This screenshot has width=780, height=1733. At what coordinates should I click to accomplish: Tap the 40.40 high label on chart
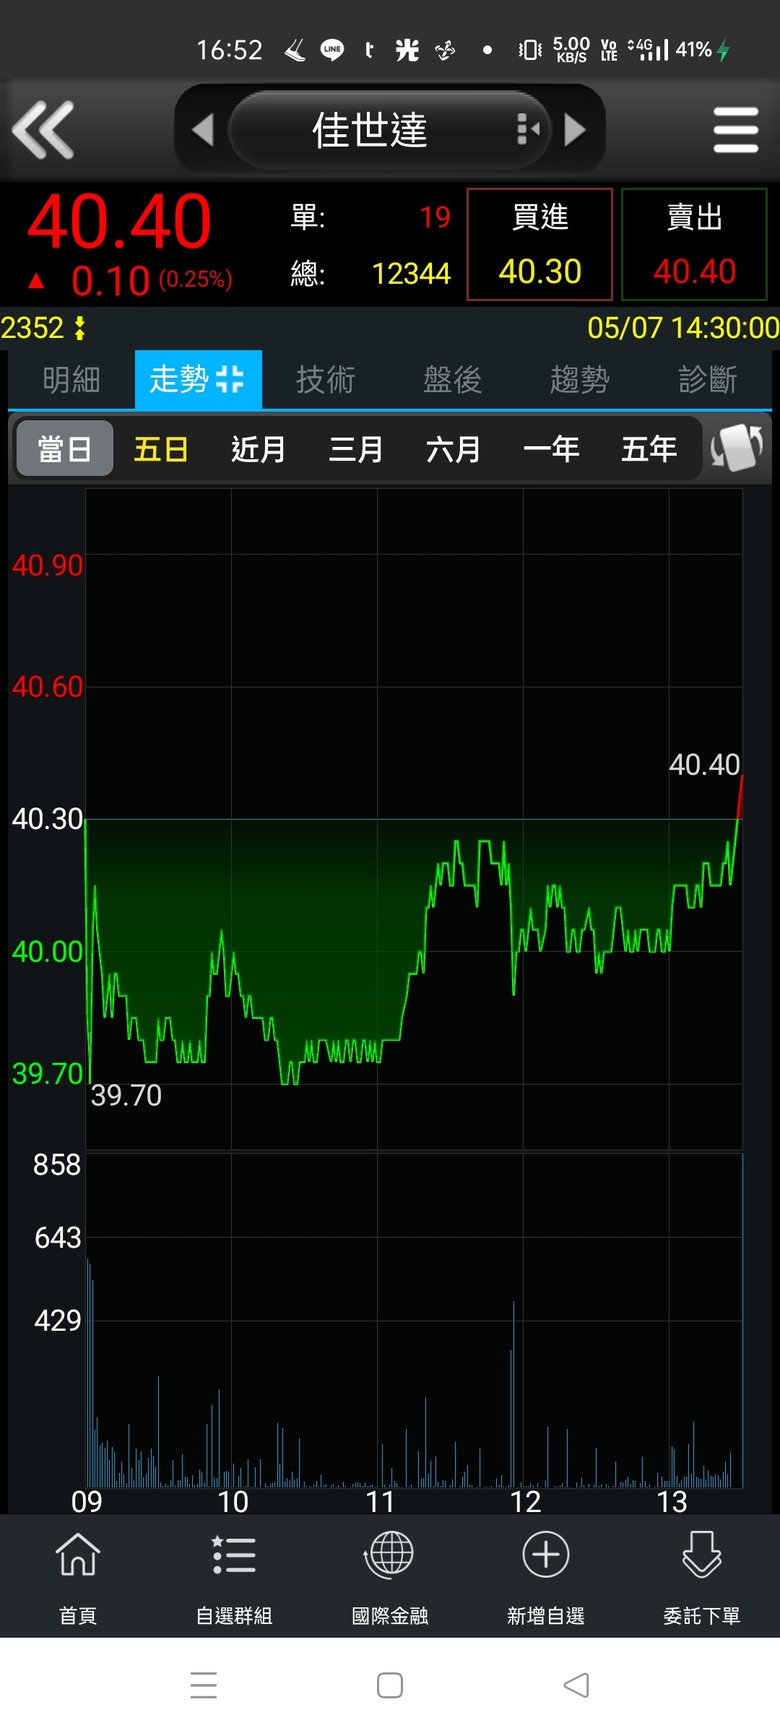coord(704,765)
